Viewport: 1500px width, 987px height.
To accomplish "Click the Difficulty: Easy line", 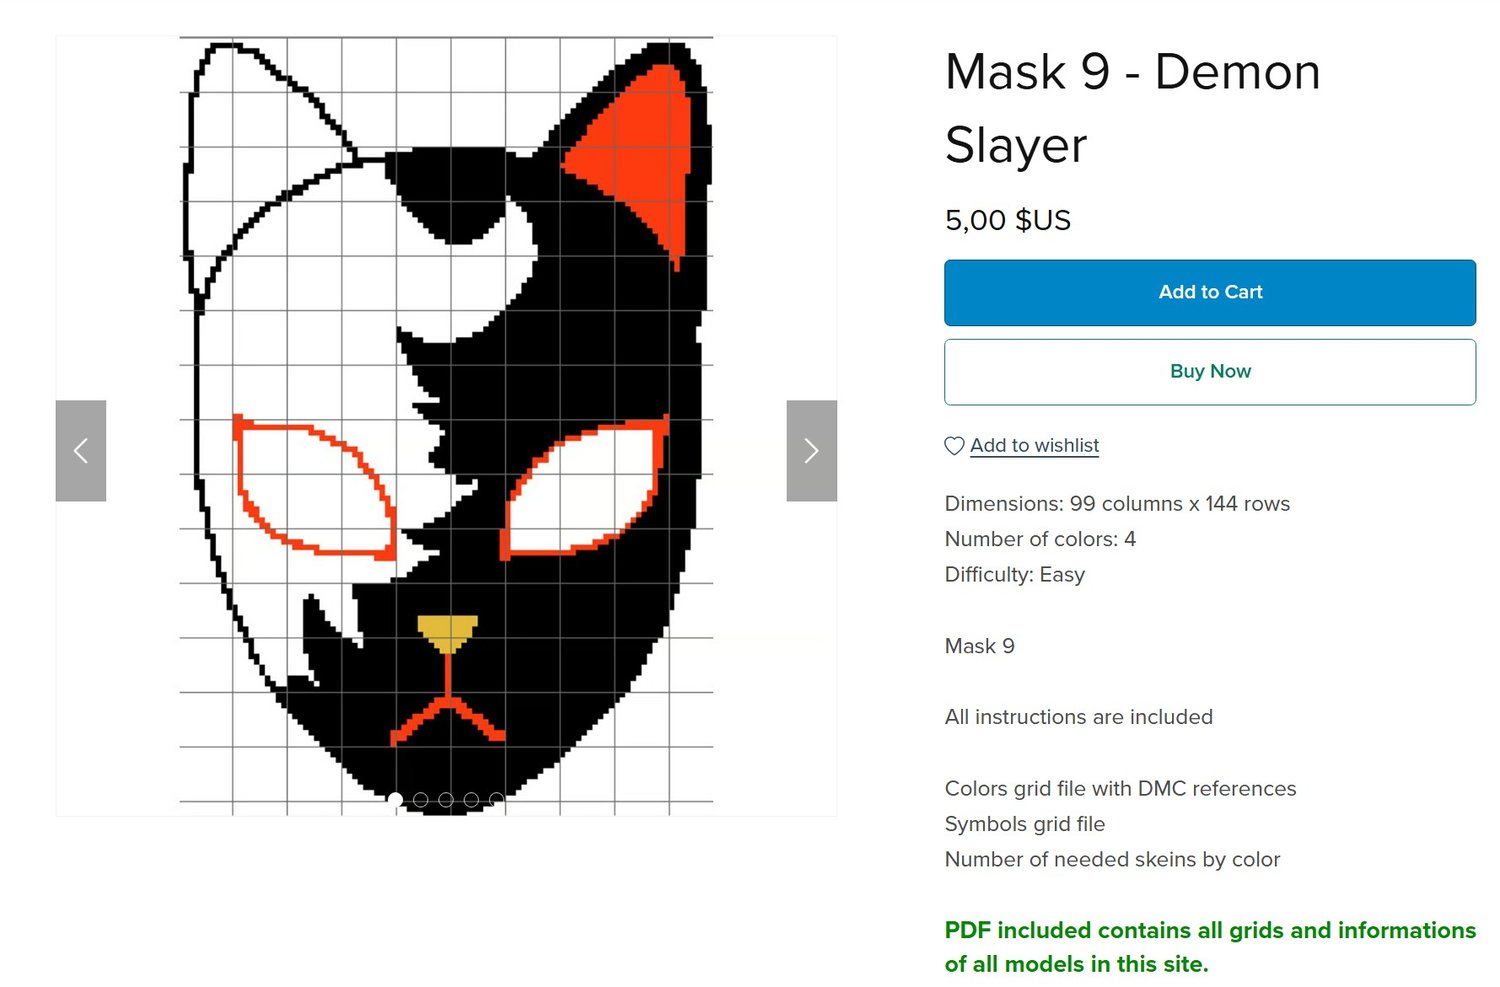I will (1014, 575).
